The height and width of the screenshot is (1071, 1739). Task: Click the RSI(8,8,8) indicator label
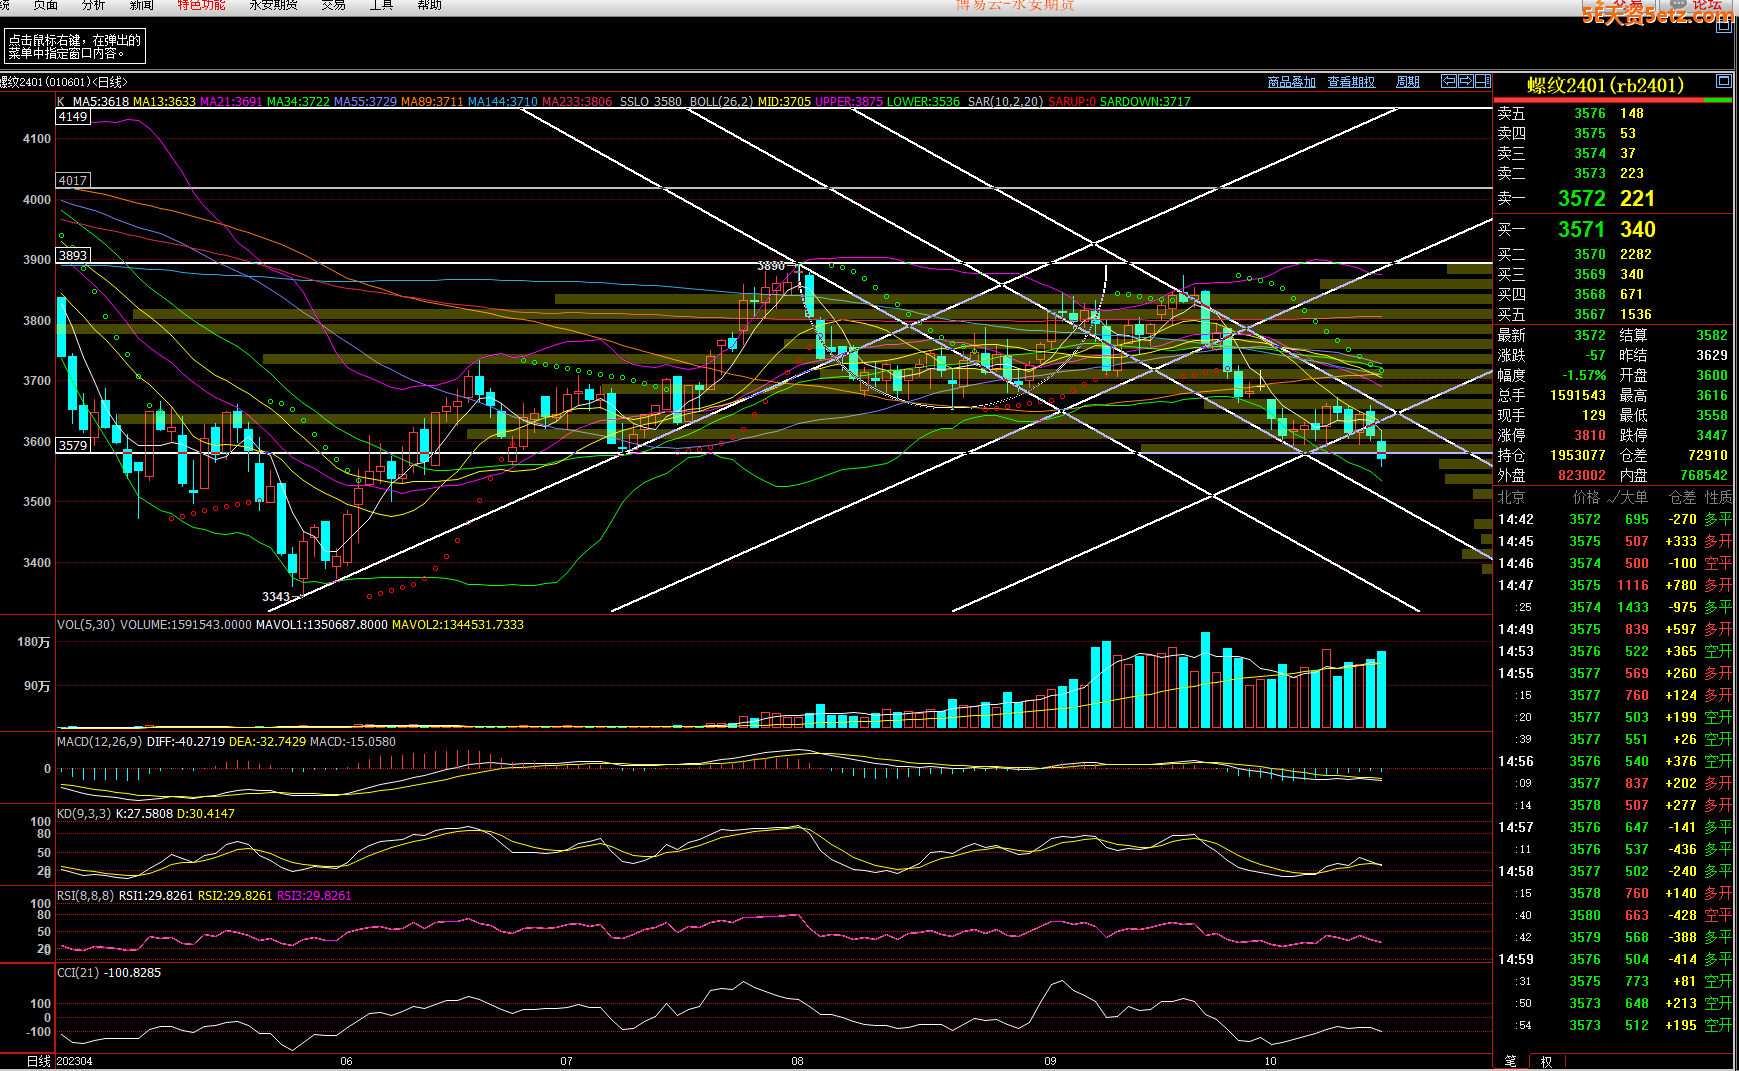(x=85, y=896)
